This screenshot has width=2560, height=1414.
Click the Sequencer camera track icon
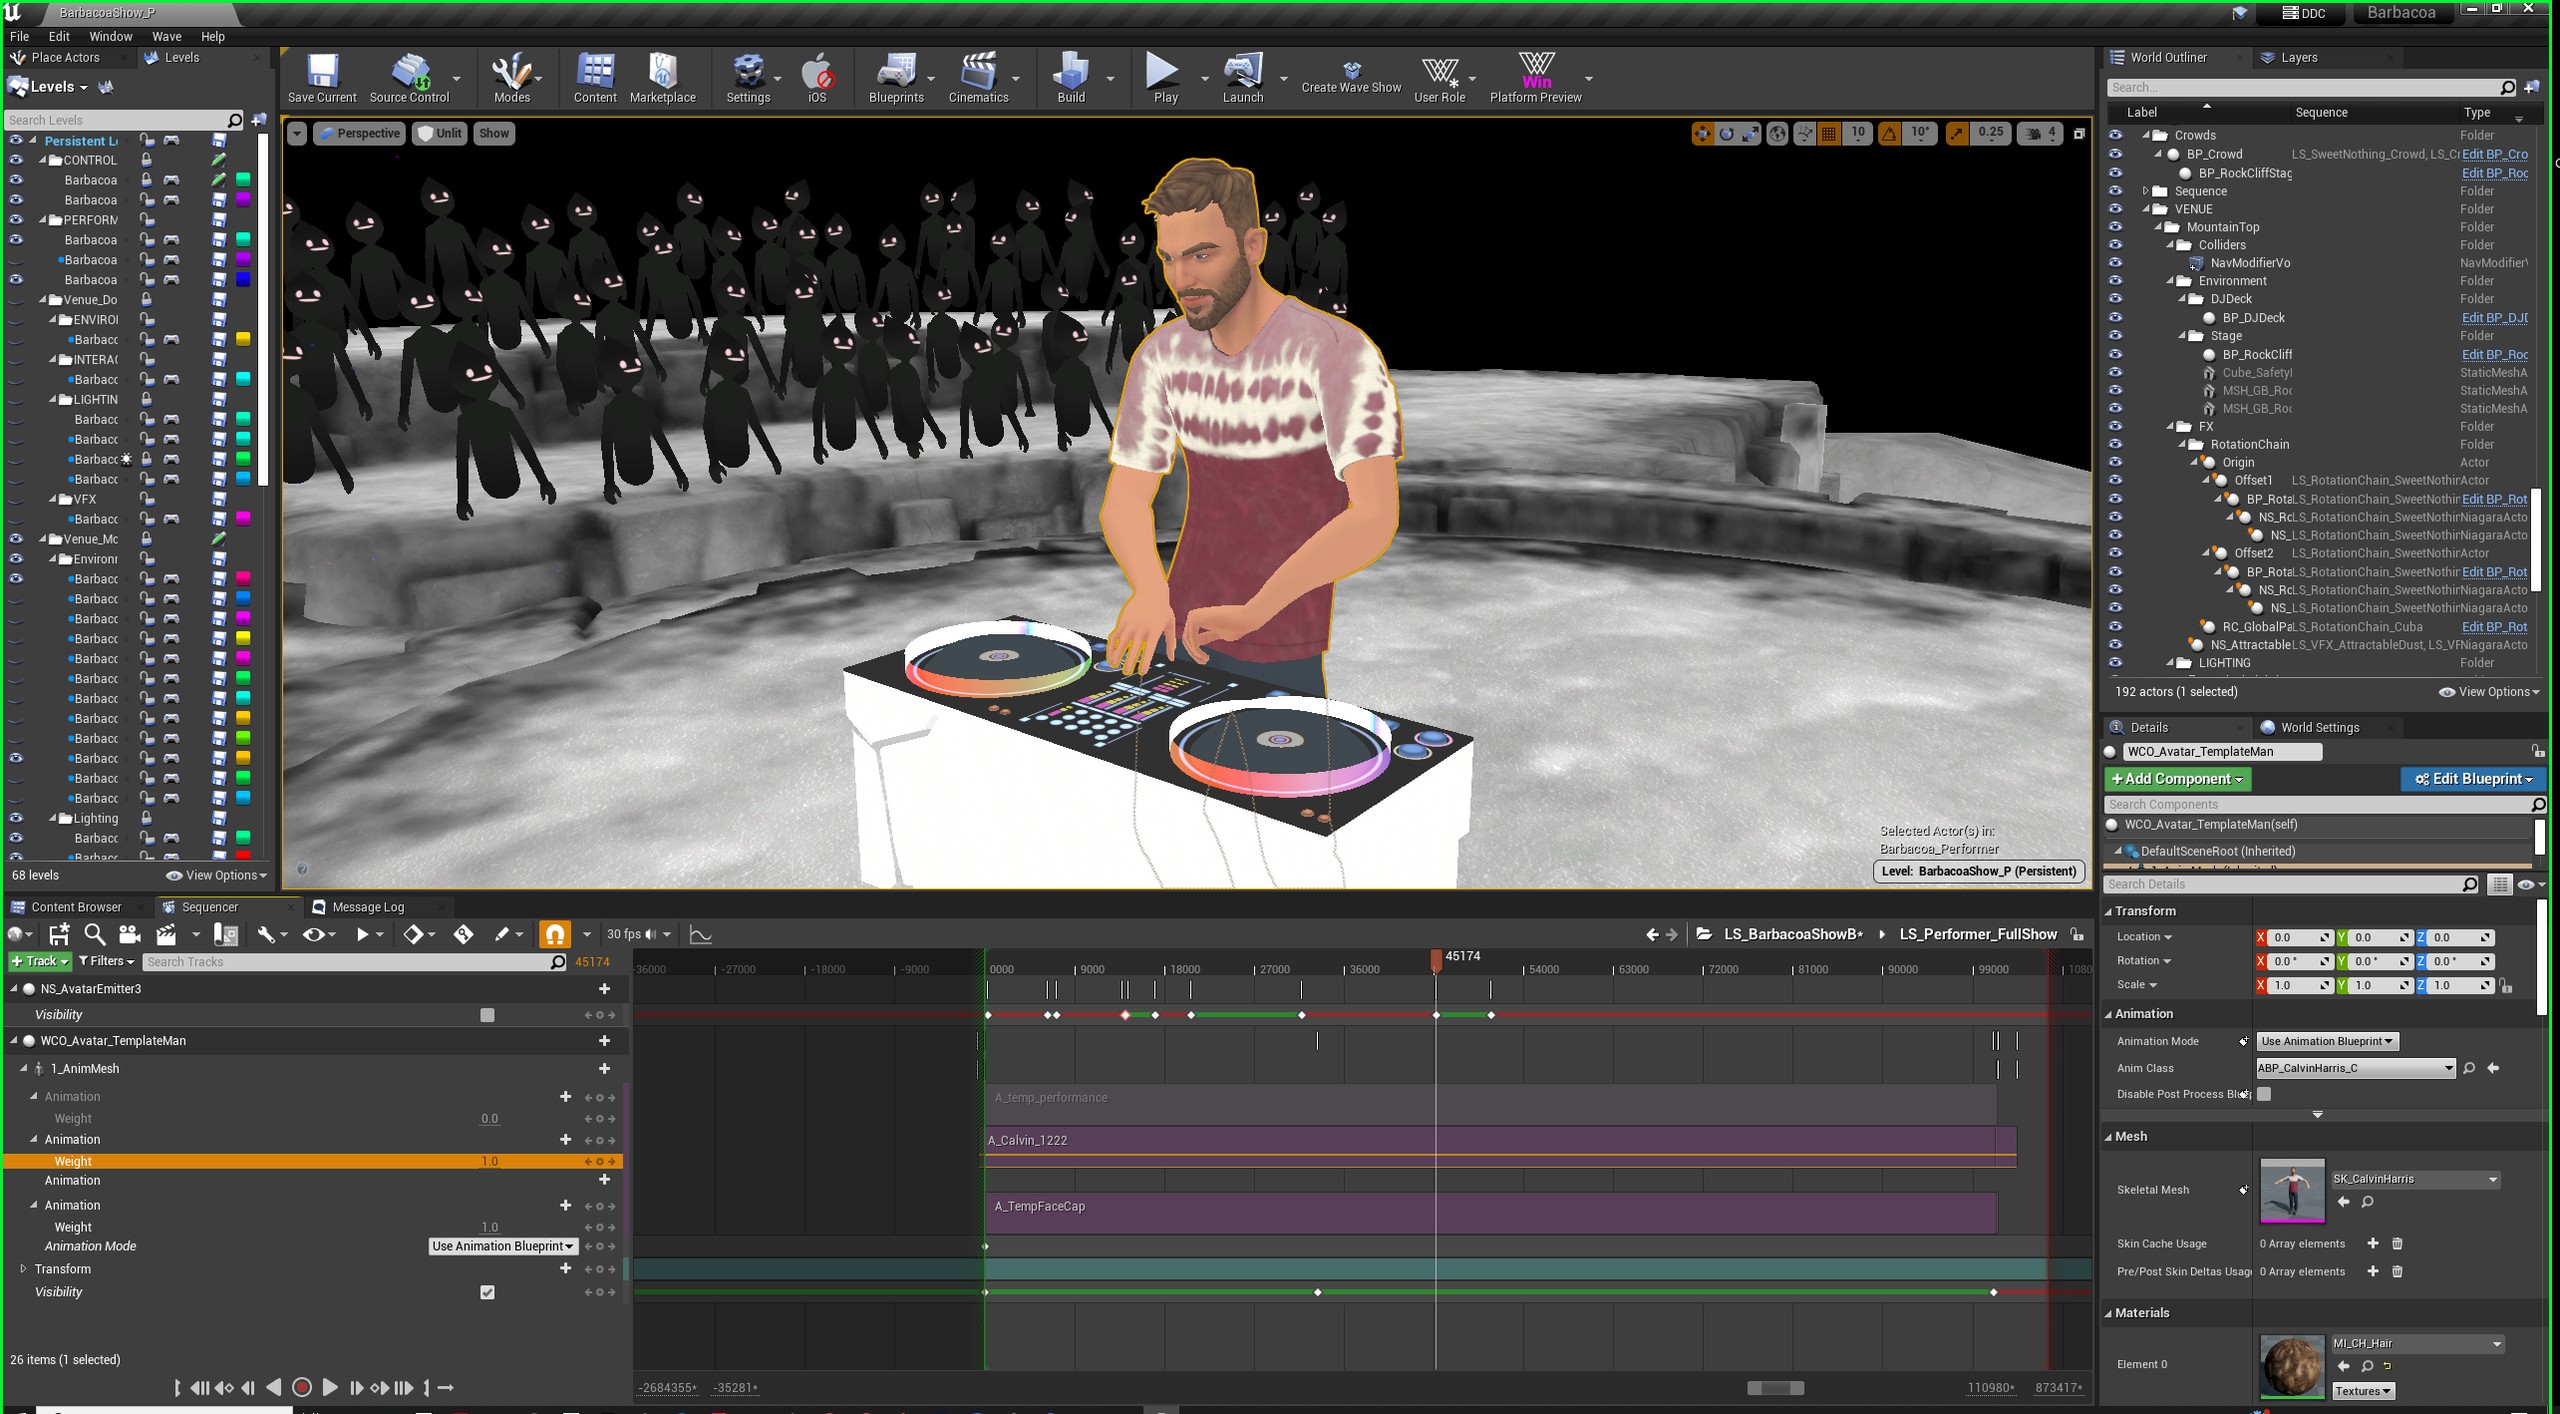[x=129, y=934]
